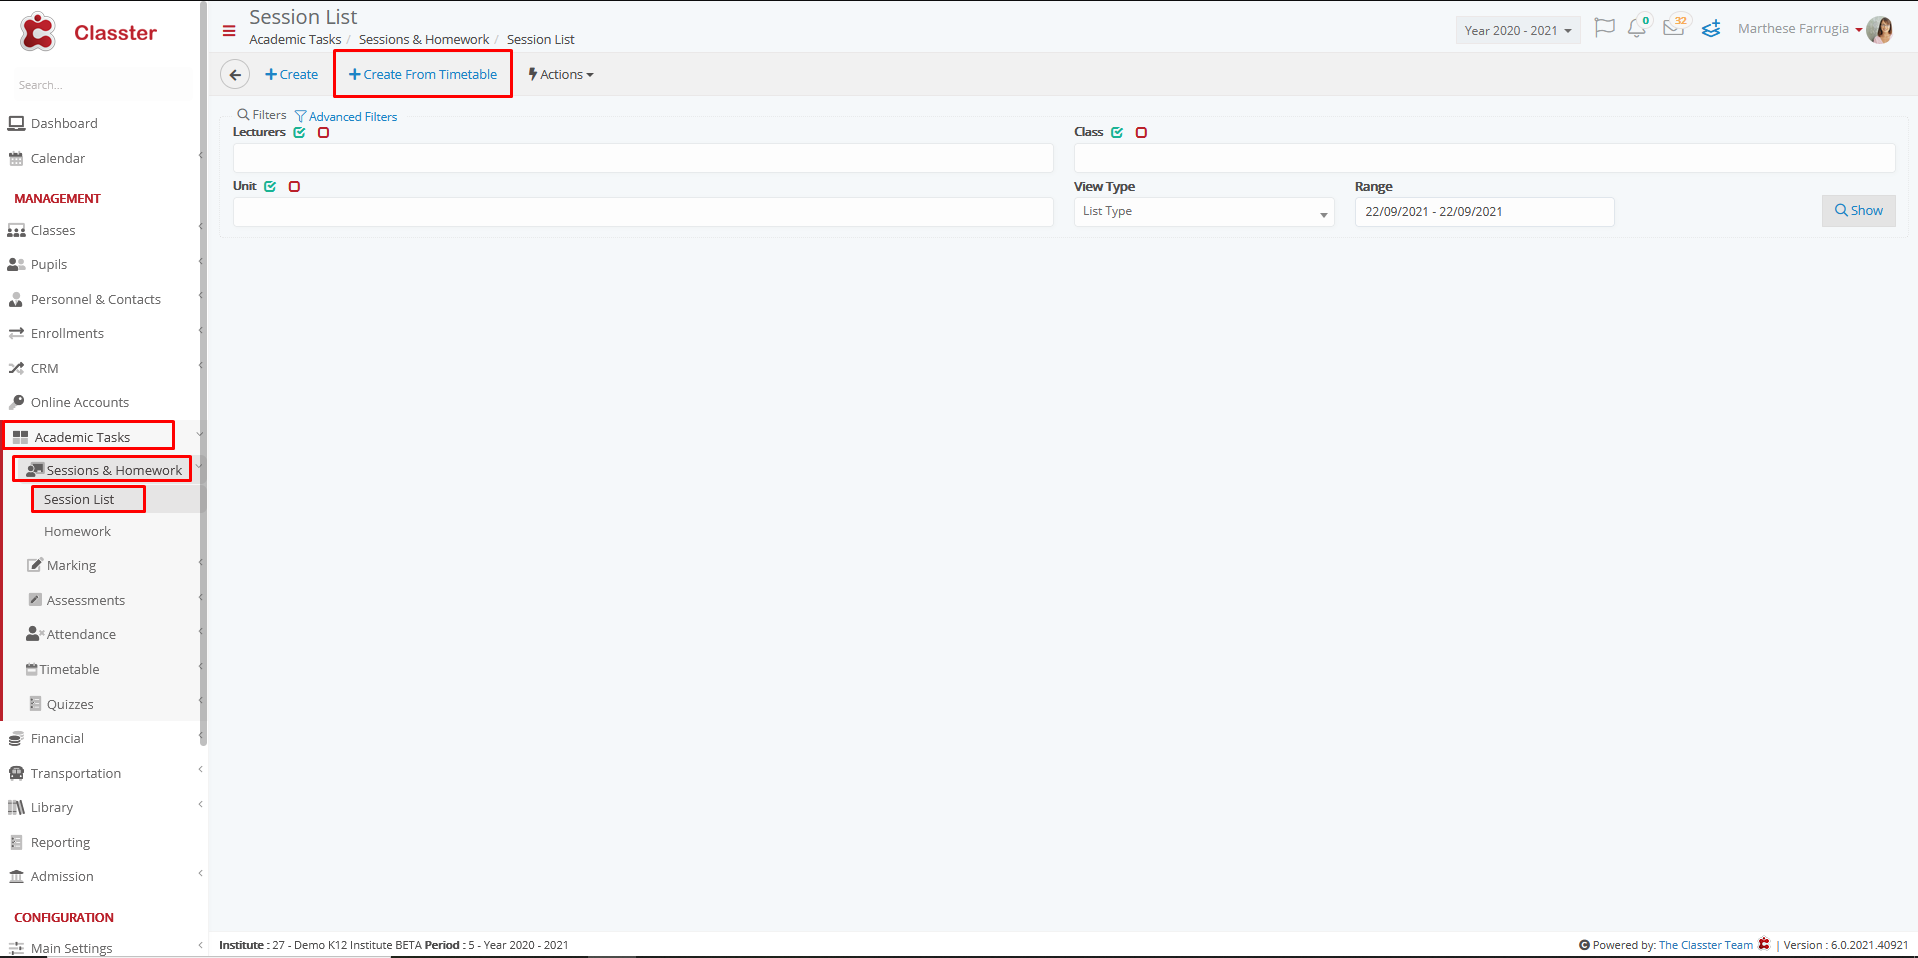Image resolution: width=1918 pixels, height=958 pixels.
Task: Open the bell alerts icon
Action: (x=1636, y=28)
